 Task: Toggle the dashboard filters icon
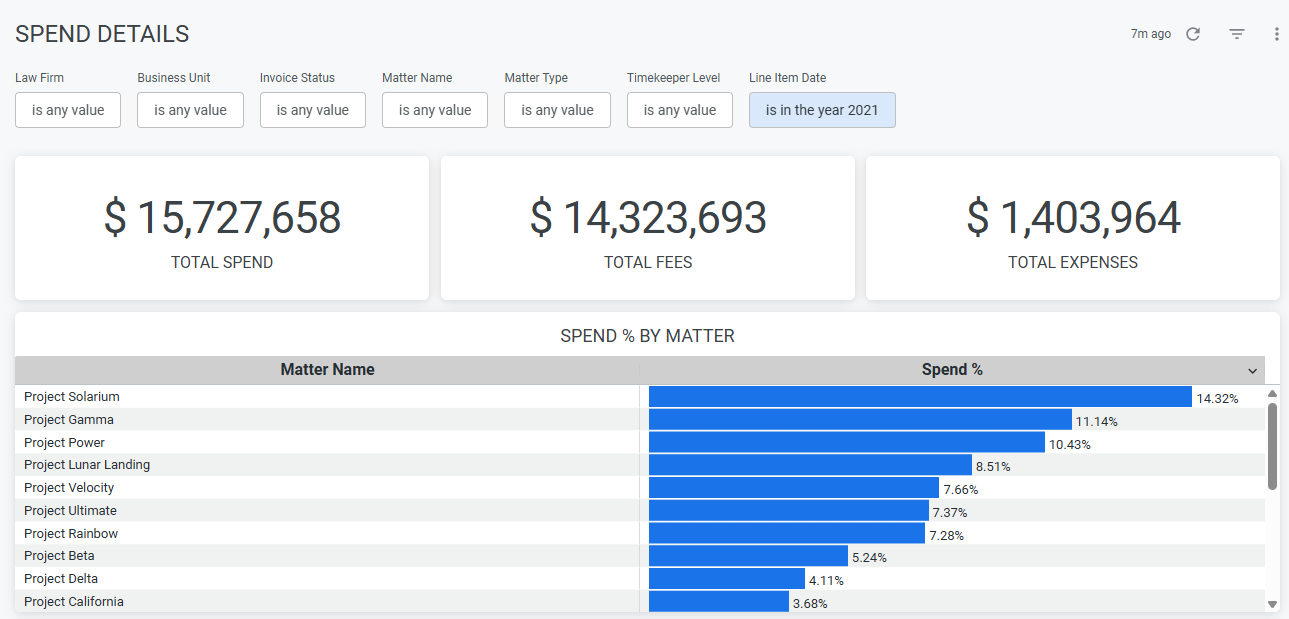pyautogui.click(x=1237, y=34)
